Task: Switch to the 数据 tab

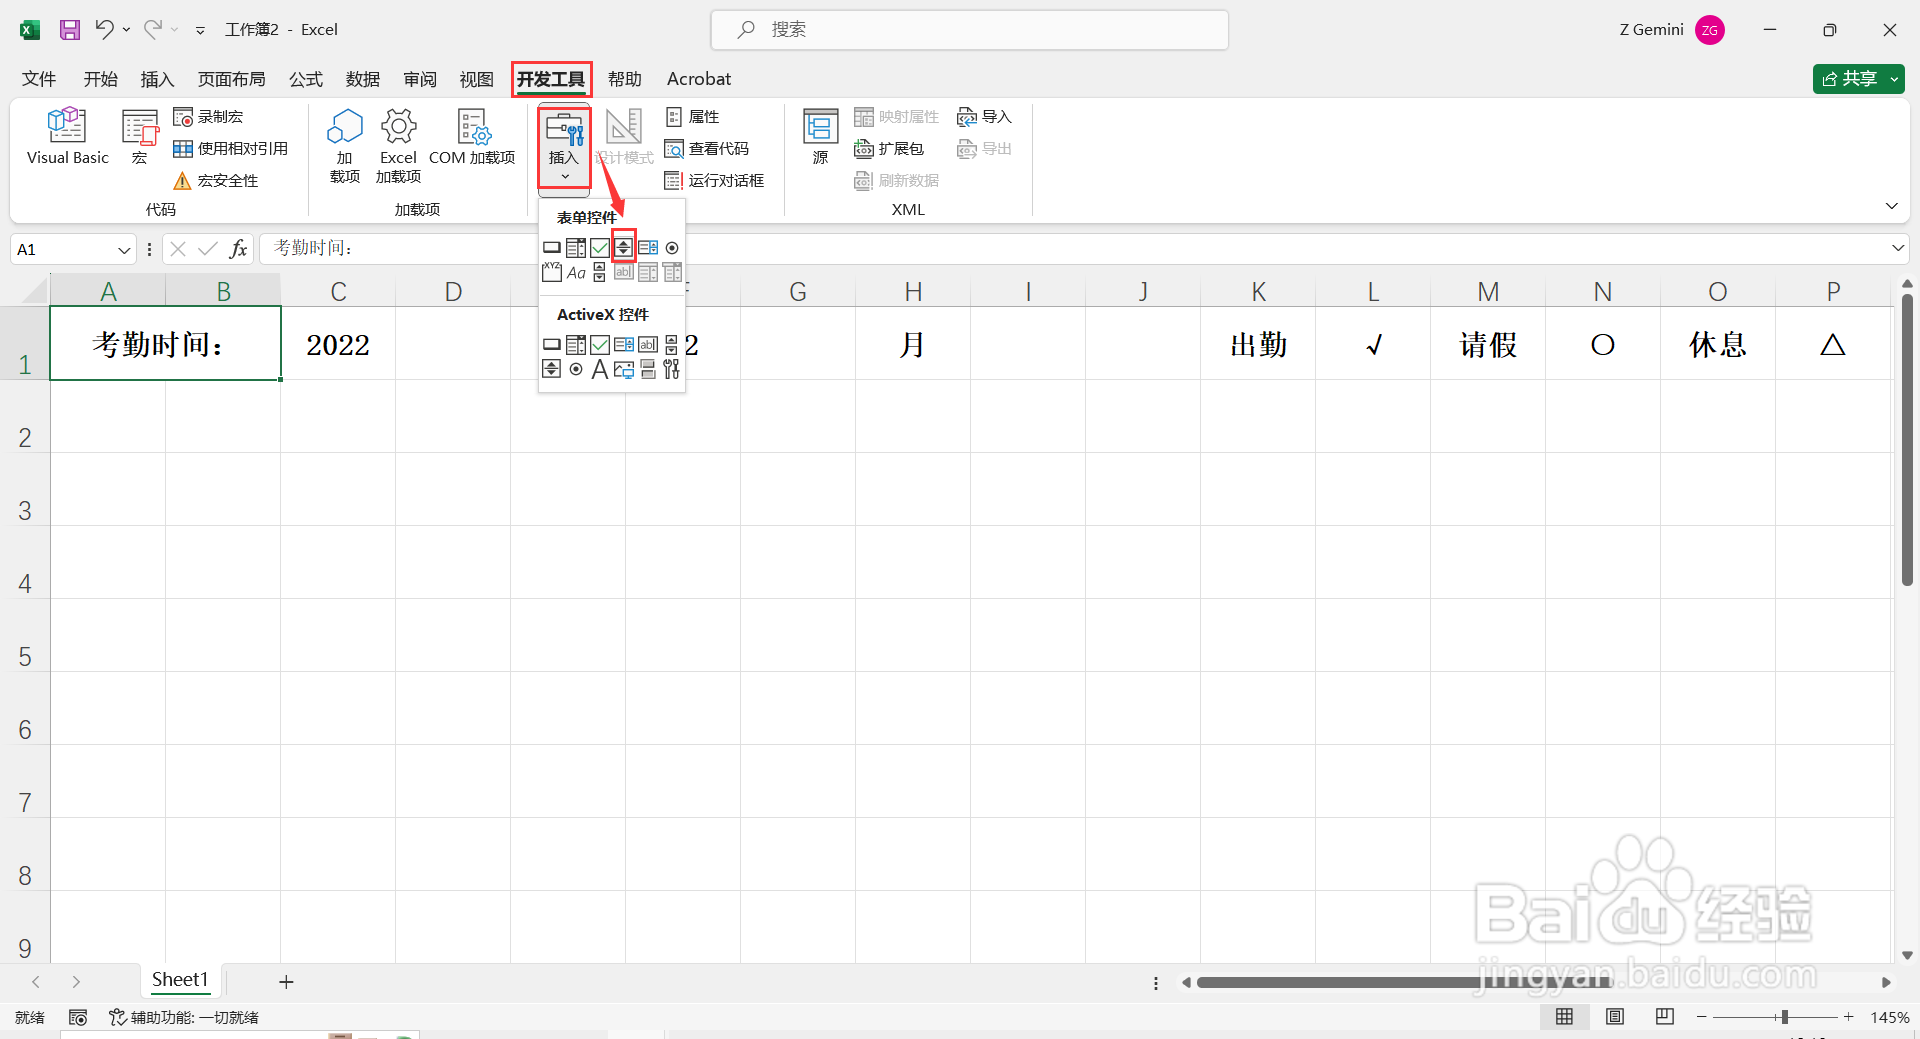Action: coord(363,79)
